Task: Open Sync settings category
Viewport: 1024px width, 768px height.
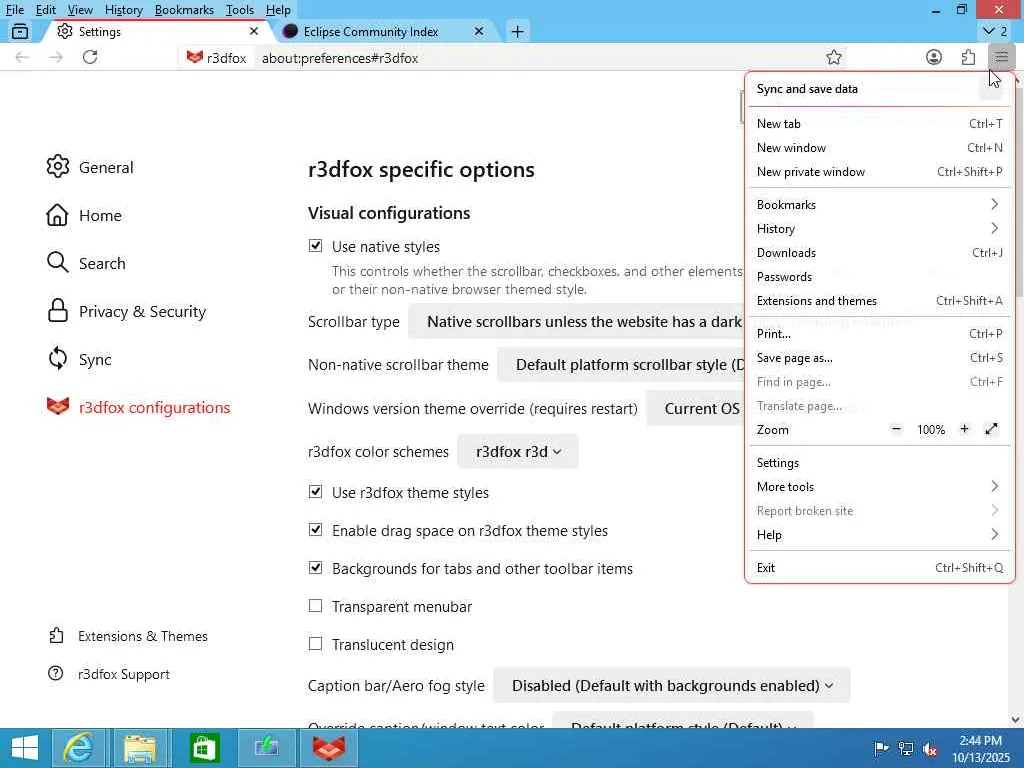Action: (x=79, y=359)
